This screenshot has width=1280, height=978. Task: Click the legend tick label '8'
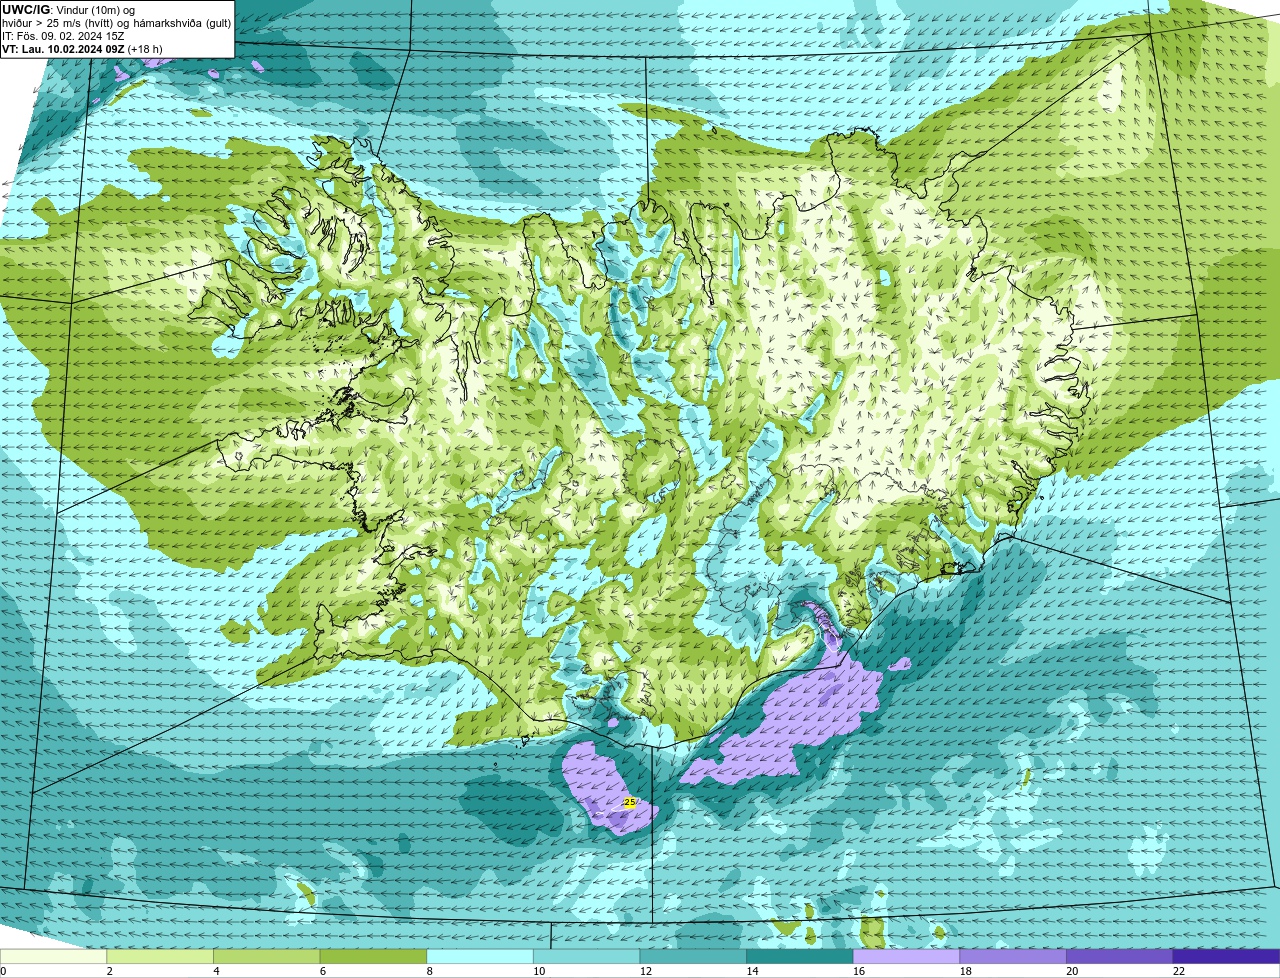point(429,971)
